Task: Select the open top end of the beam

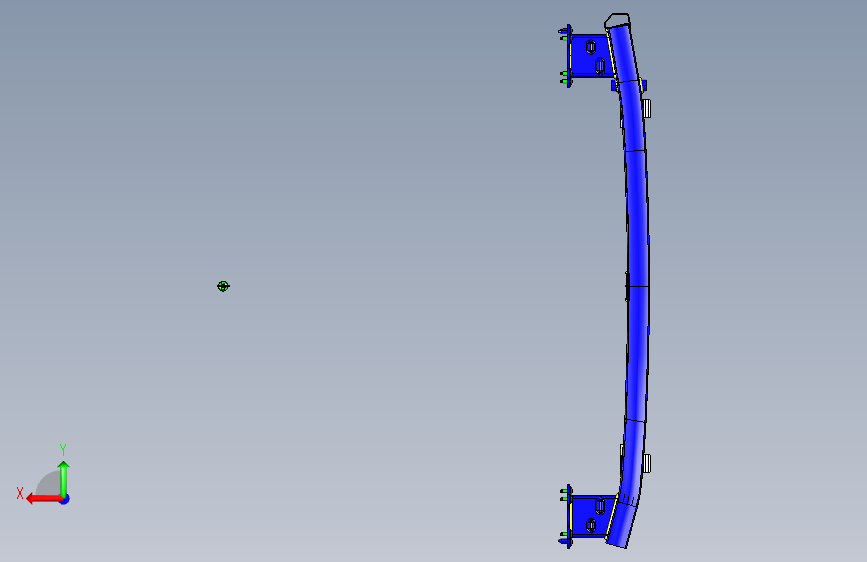Action: 617,20
